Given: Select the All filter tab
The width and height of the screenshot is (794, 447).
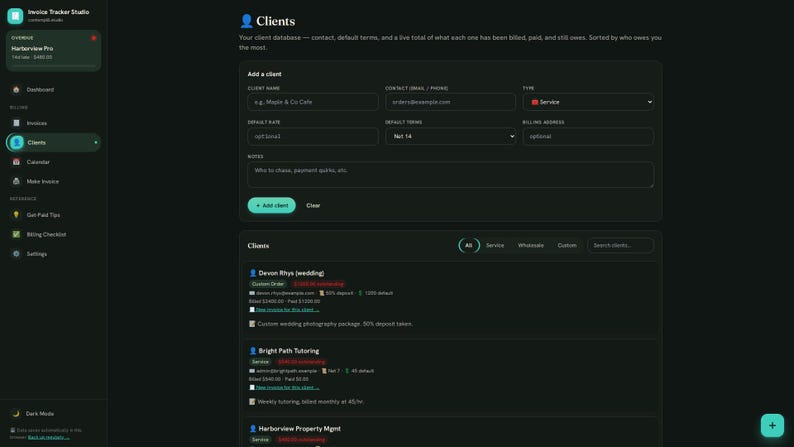Looking at the screenshot, I should [x=469, y=246].
